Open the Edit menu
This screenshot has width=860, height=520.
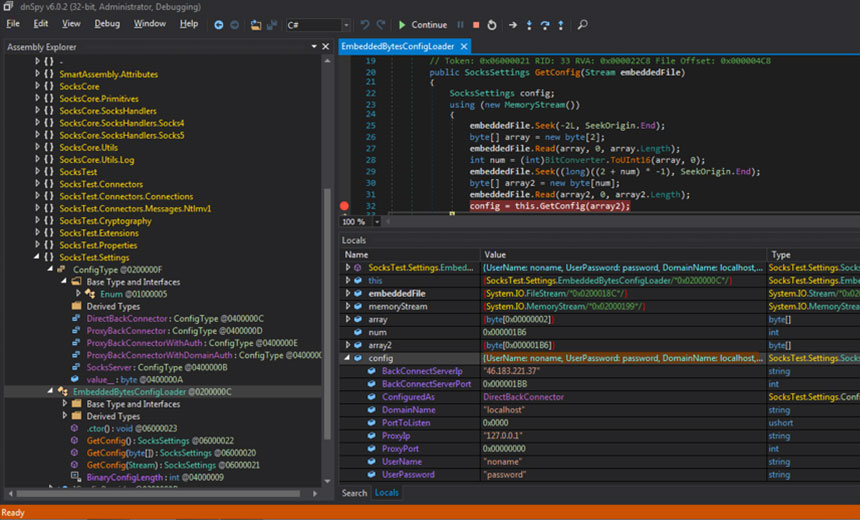[x=41, y=24]
